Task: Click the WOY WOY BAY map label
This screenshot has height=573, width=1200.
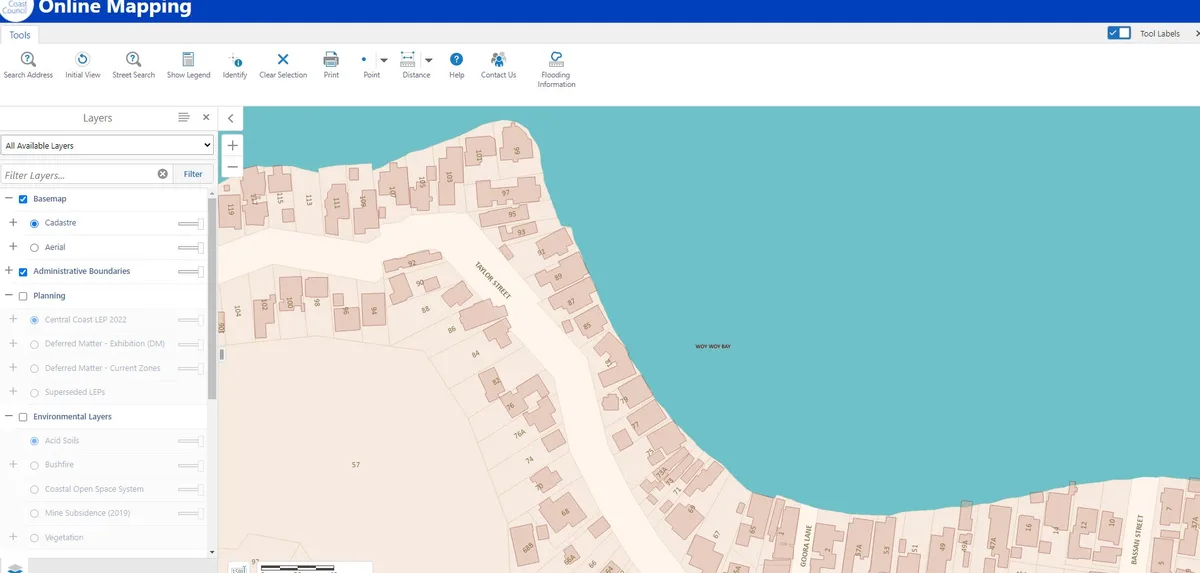Action: coord(714,346)
